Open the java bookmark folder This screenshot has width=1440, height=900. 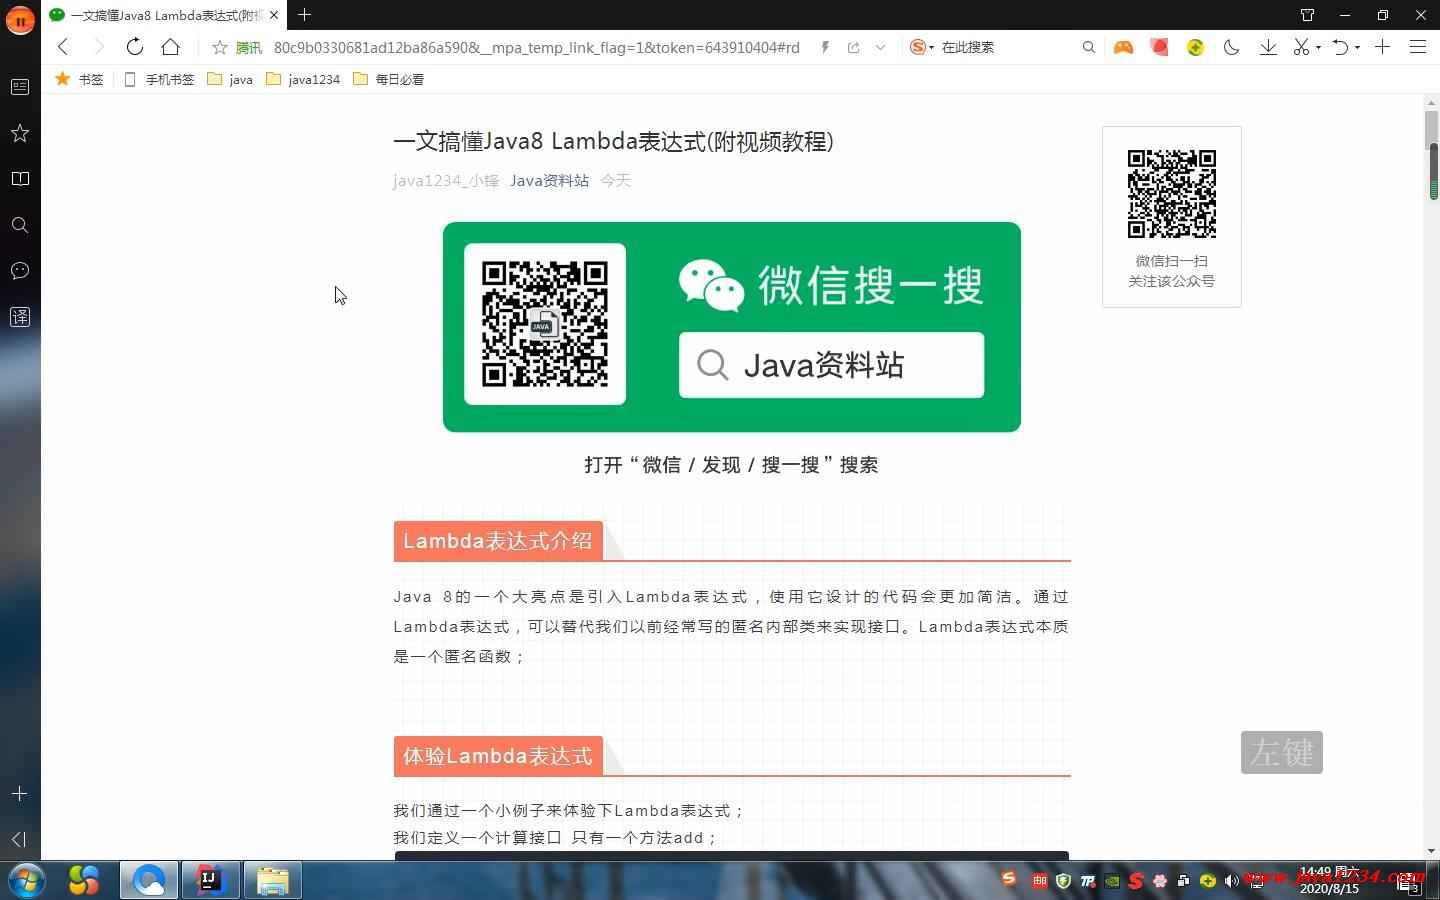230,79
